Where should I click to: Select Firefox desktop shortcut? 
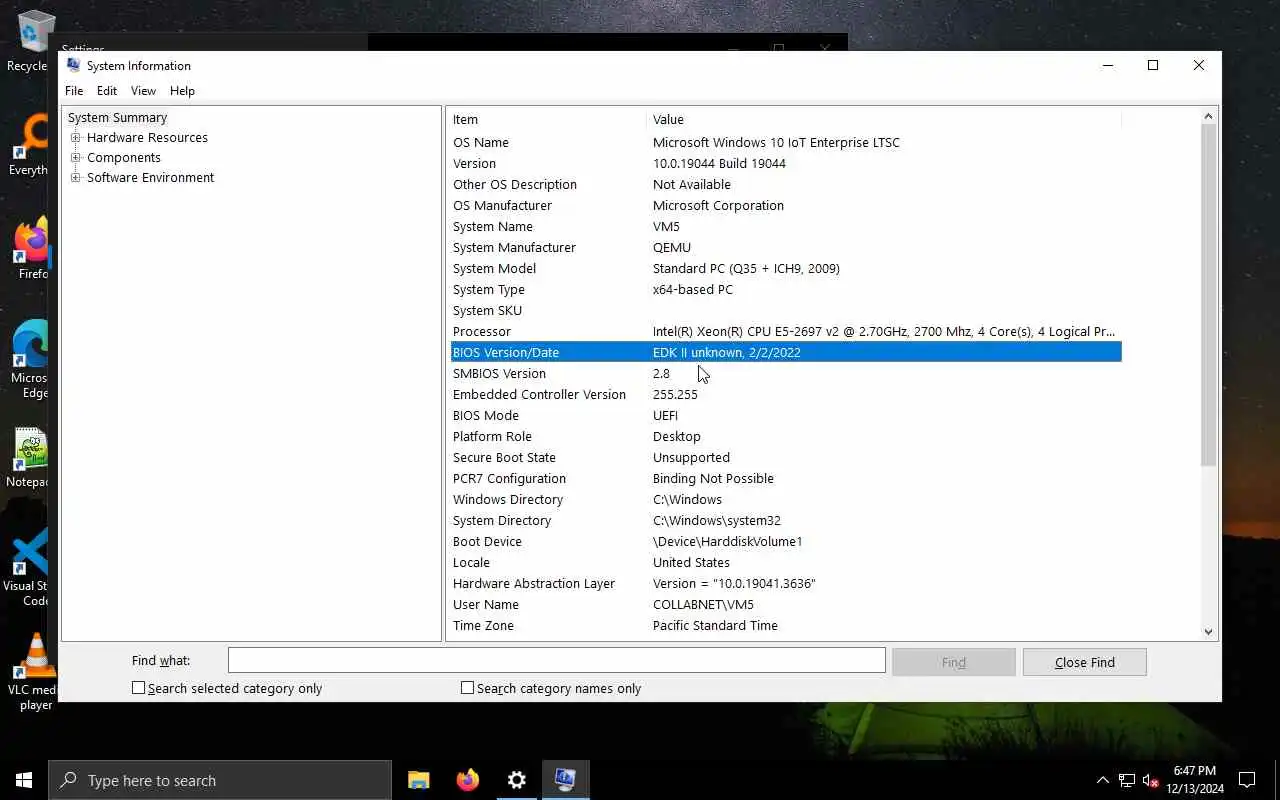pos(30,250)
